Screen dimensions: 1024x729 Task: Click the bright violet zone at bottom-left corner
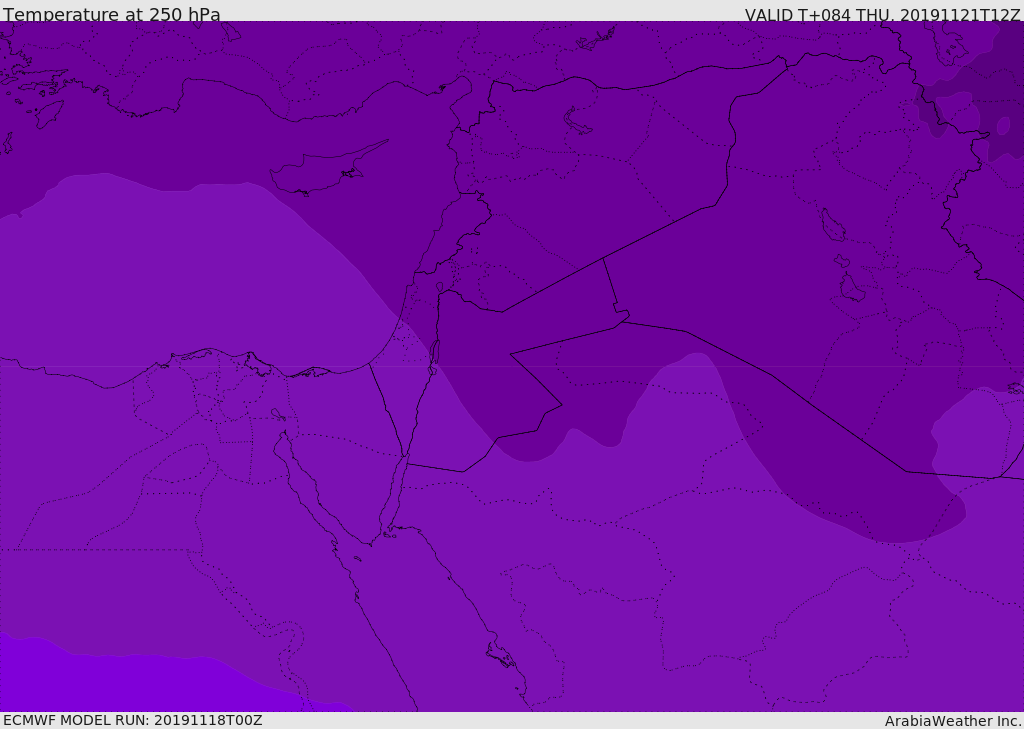(131, 683)
